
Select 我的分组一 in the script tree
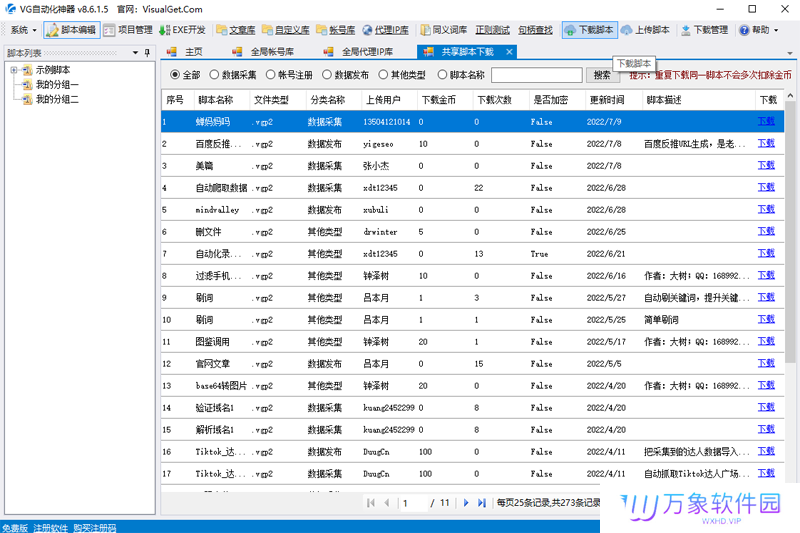point(57,85)
